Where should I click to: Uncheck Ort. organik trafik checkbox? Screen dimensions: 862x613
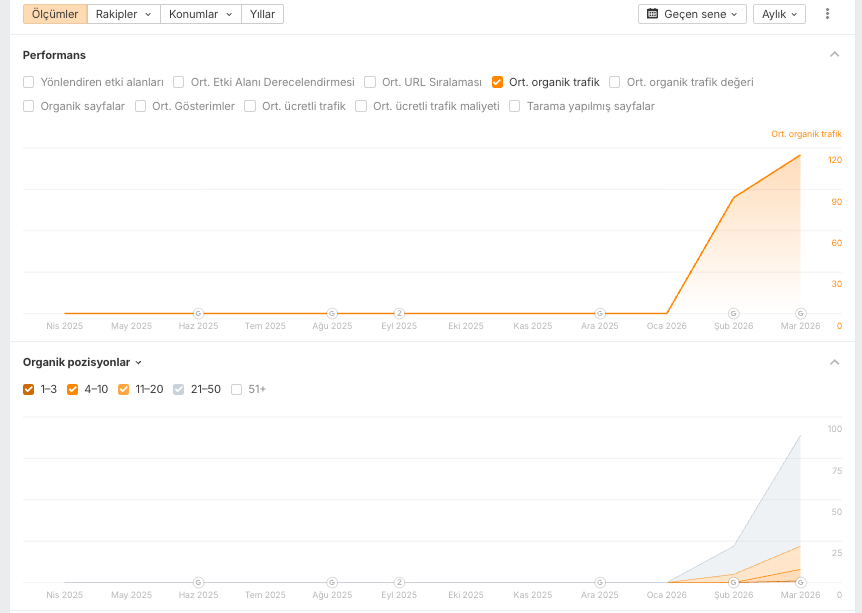coord(497,82)
